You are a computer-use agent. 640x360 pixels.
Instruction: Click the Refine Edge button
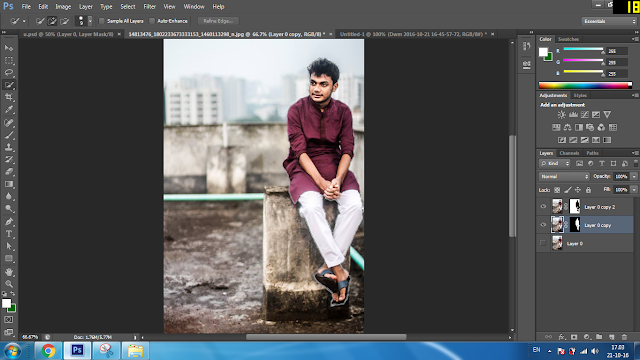tap(218, 21)
